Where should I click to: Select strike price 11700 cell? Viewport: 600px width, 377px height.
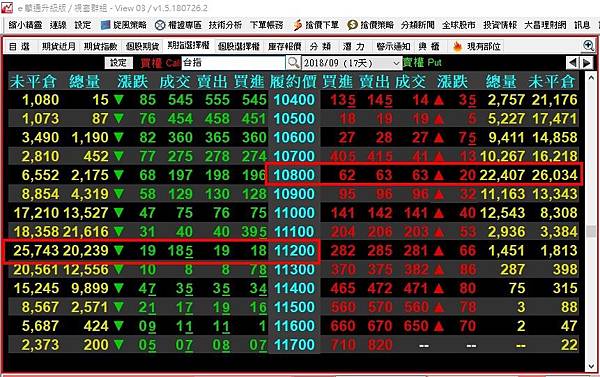pos(294,344)
